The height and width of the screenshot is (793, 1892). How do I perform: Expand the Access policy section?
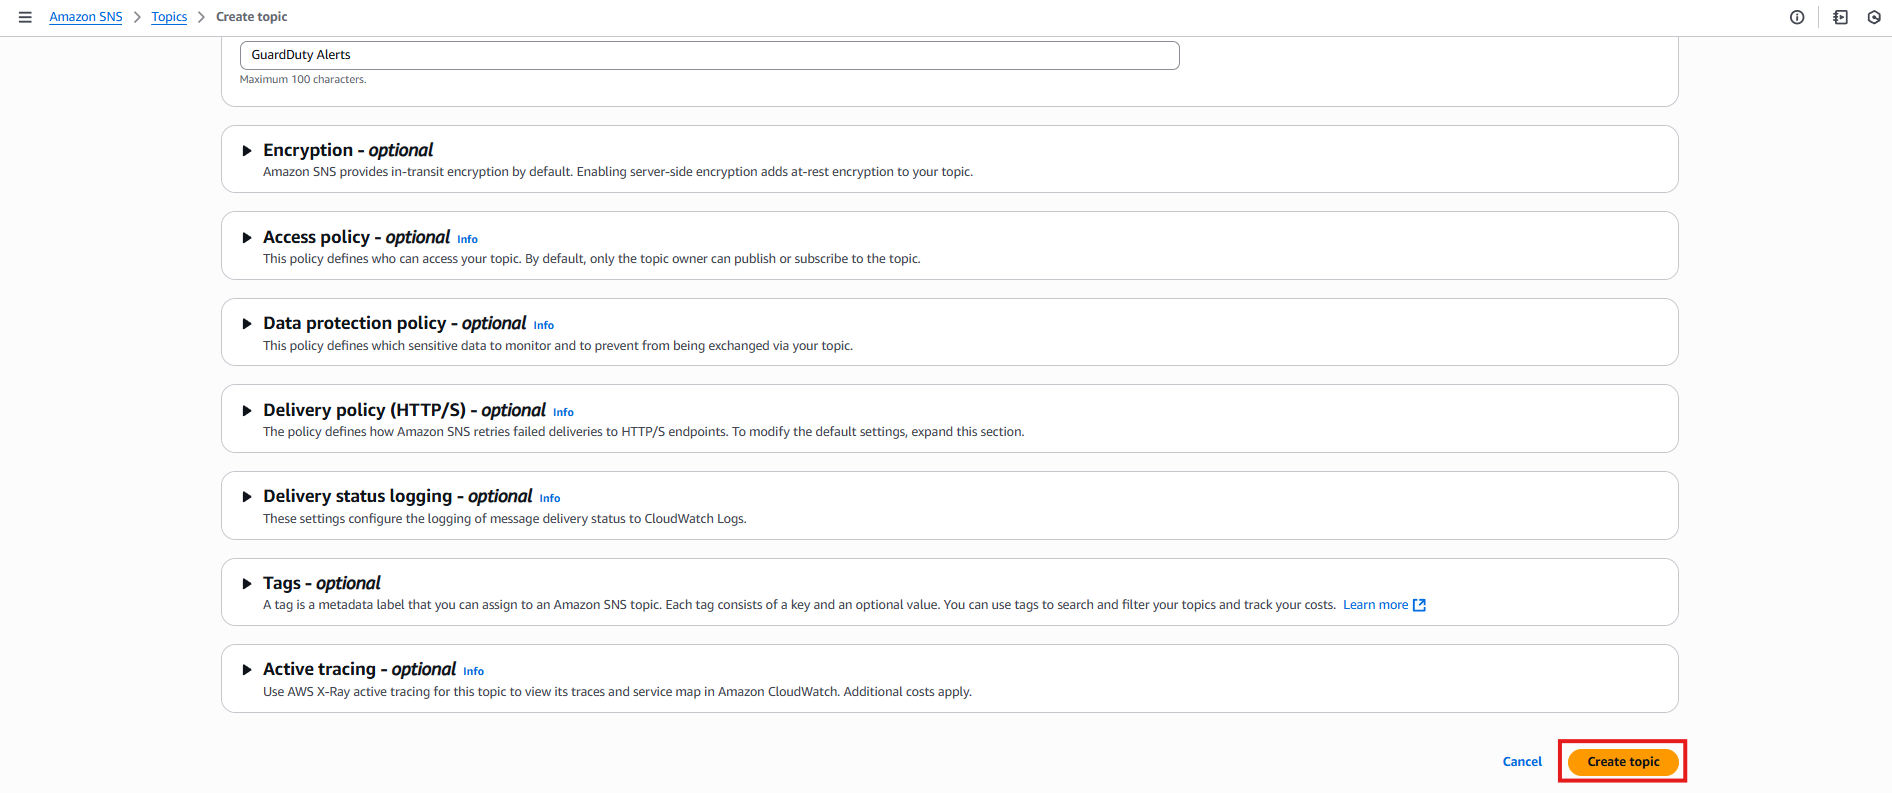[246, 238]
